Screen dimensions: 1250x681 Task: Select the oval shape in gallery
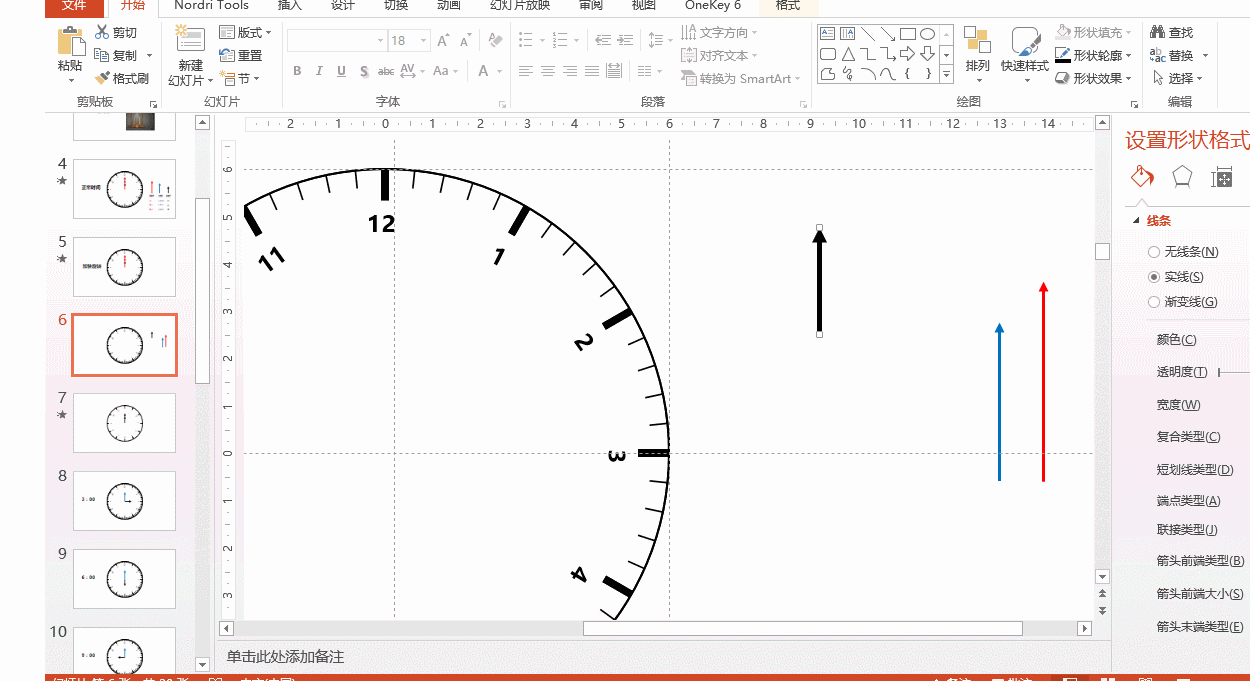pos(928,33)
